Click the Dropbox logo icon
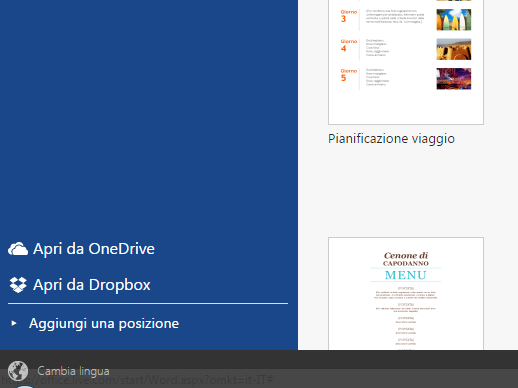518x388 pixels. [x=18, y=285]
